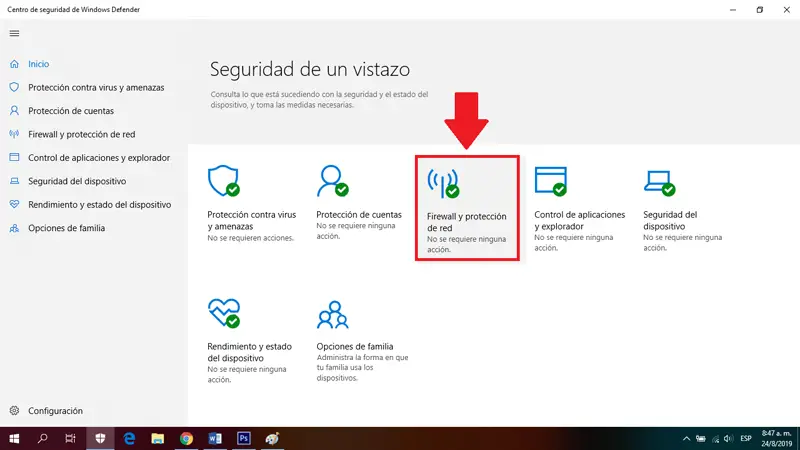Minimize the Windows Defender window

click(733, 10)
